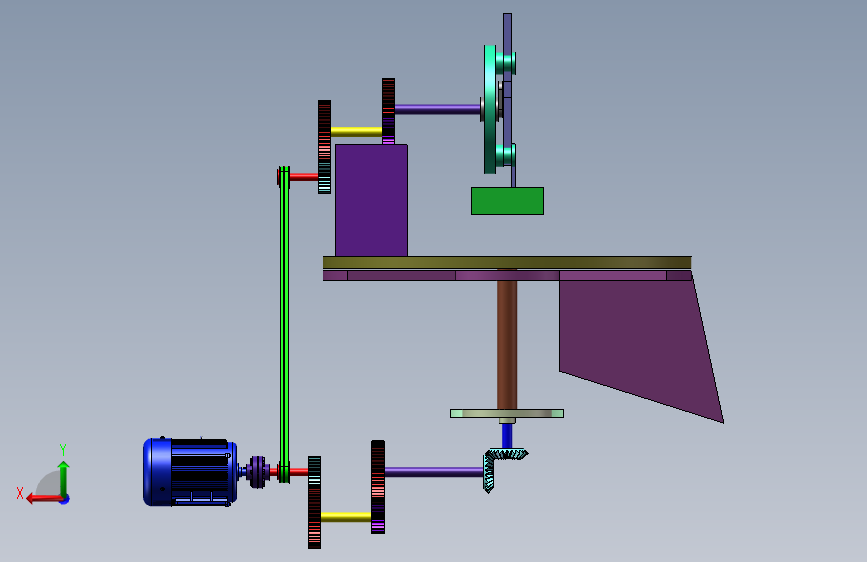The image size is (867, 562).
Task: Select the long green vertical belt
Action: 284,324
